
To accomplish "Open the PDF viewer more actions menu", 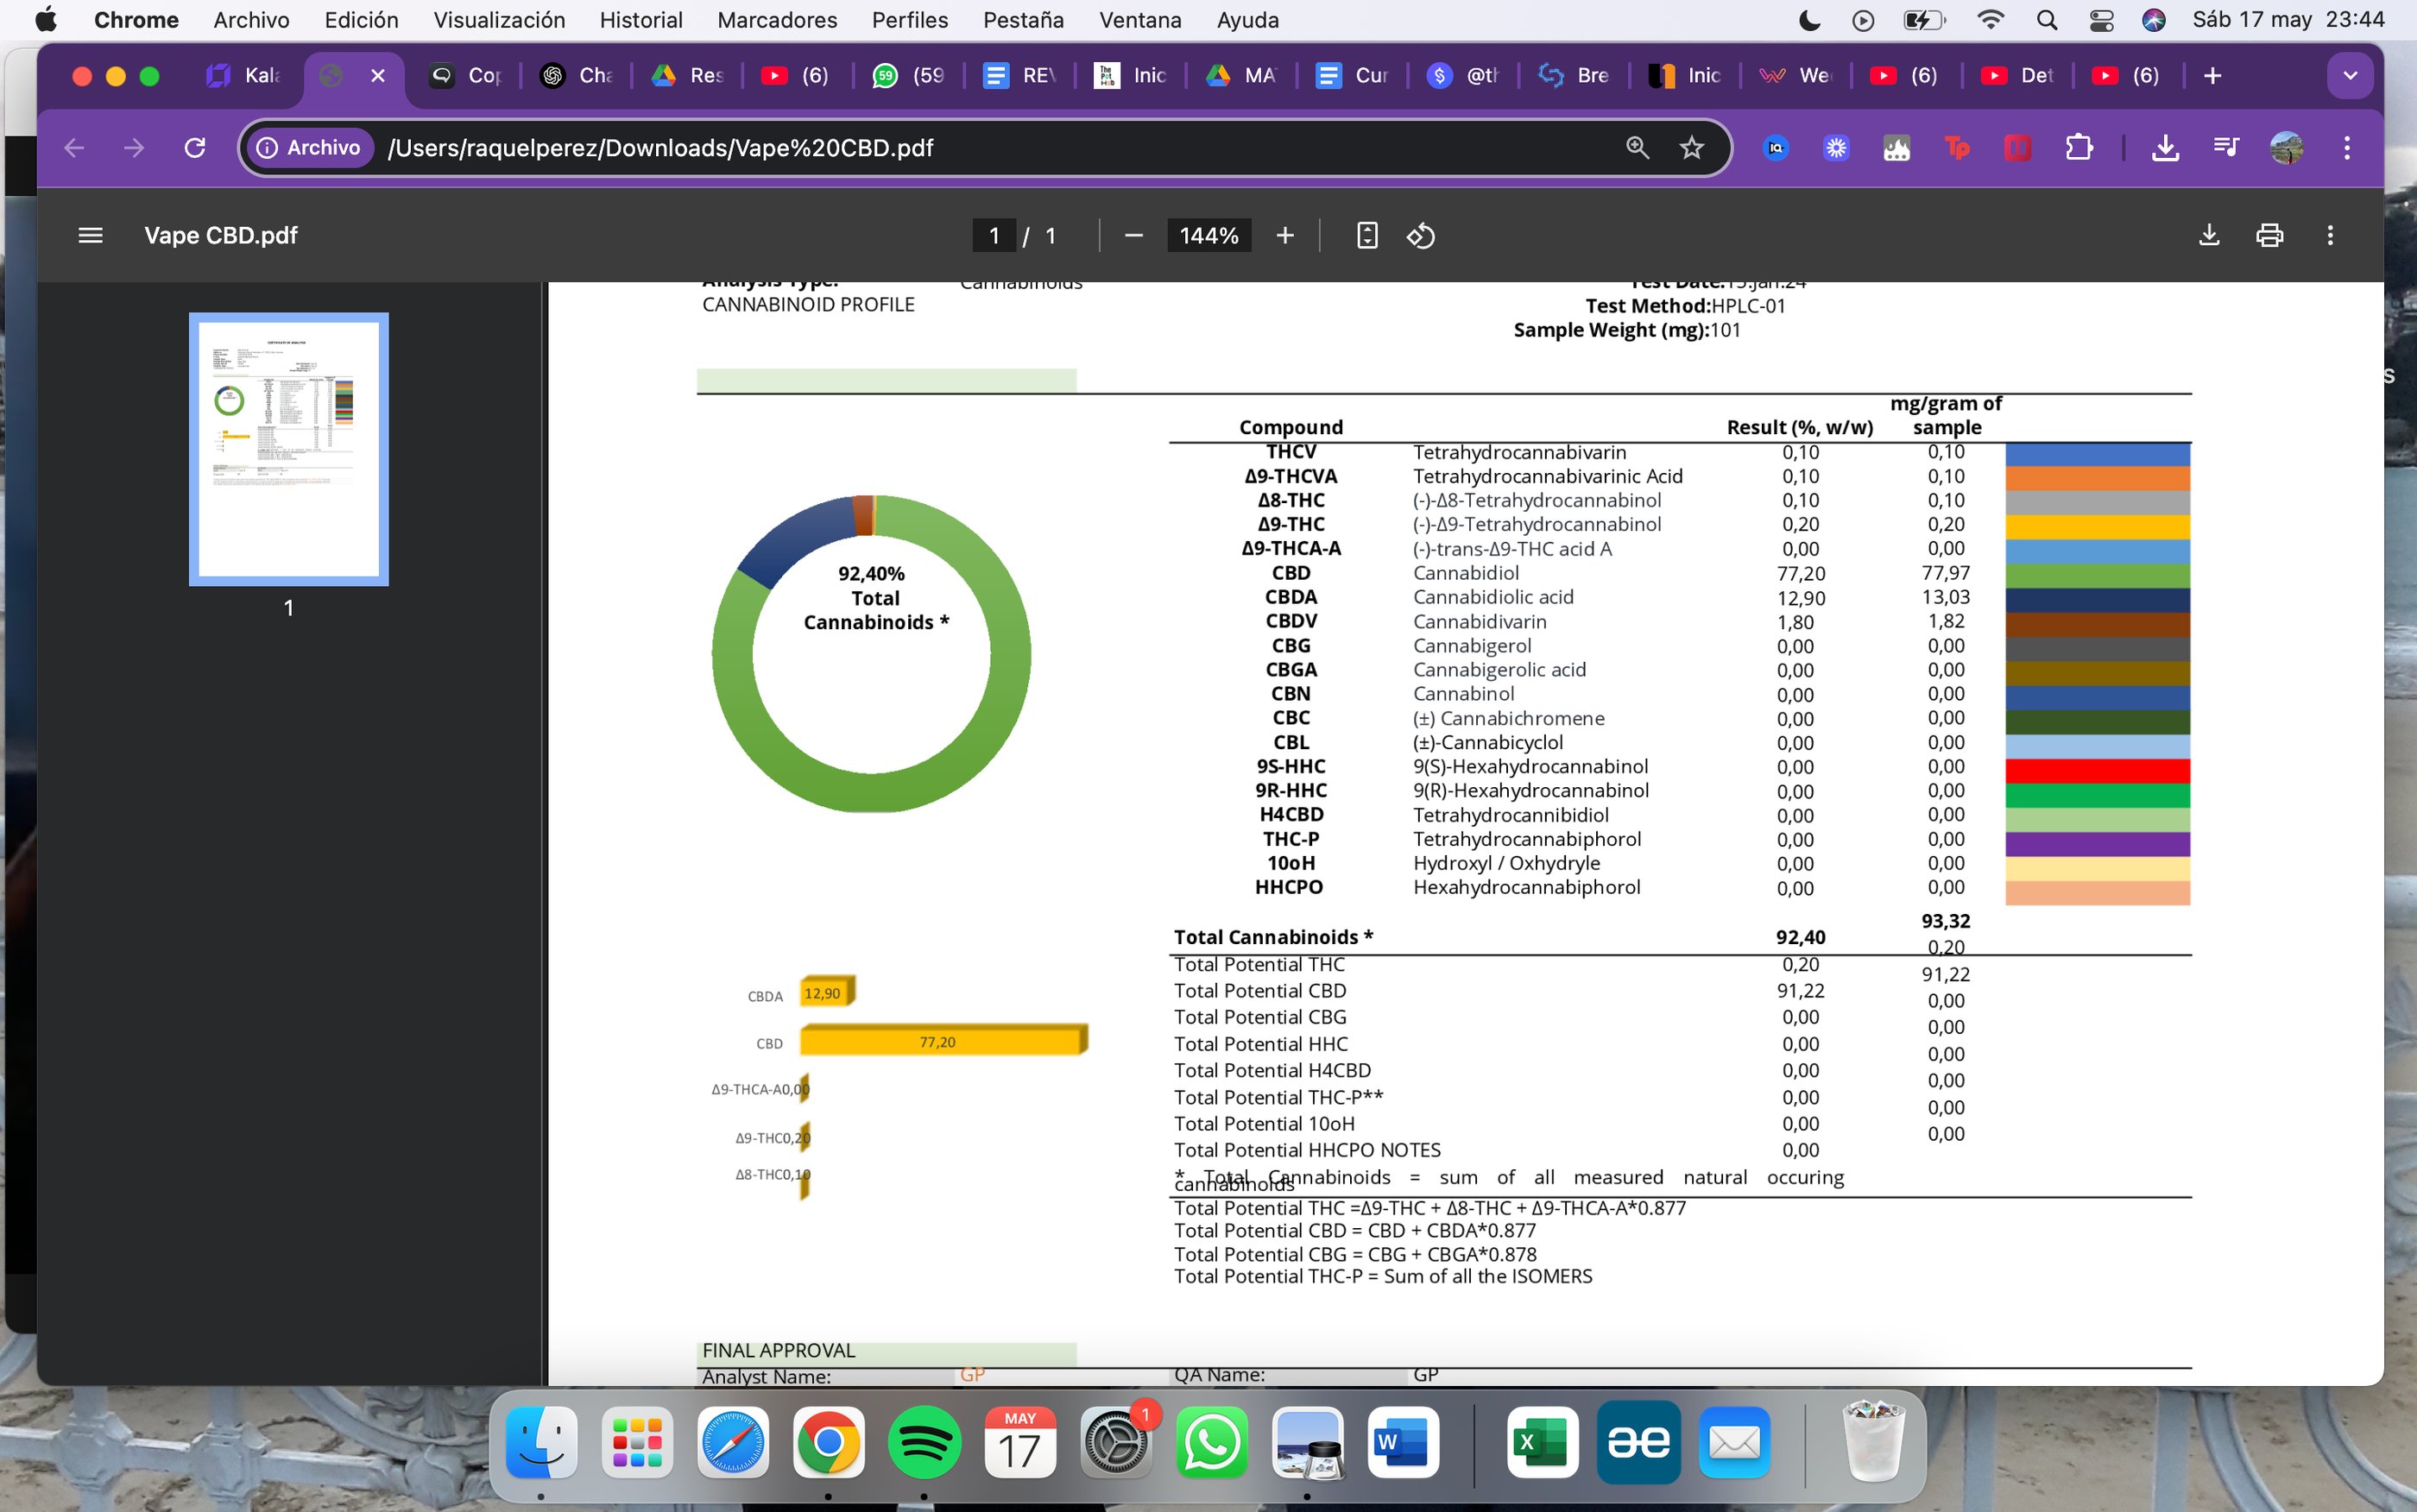I will coord(2330,236).
